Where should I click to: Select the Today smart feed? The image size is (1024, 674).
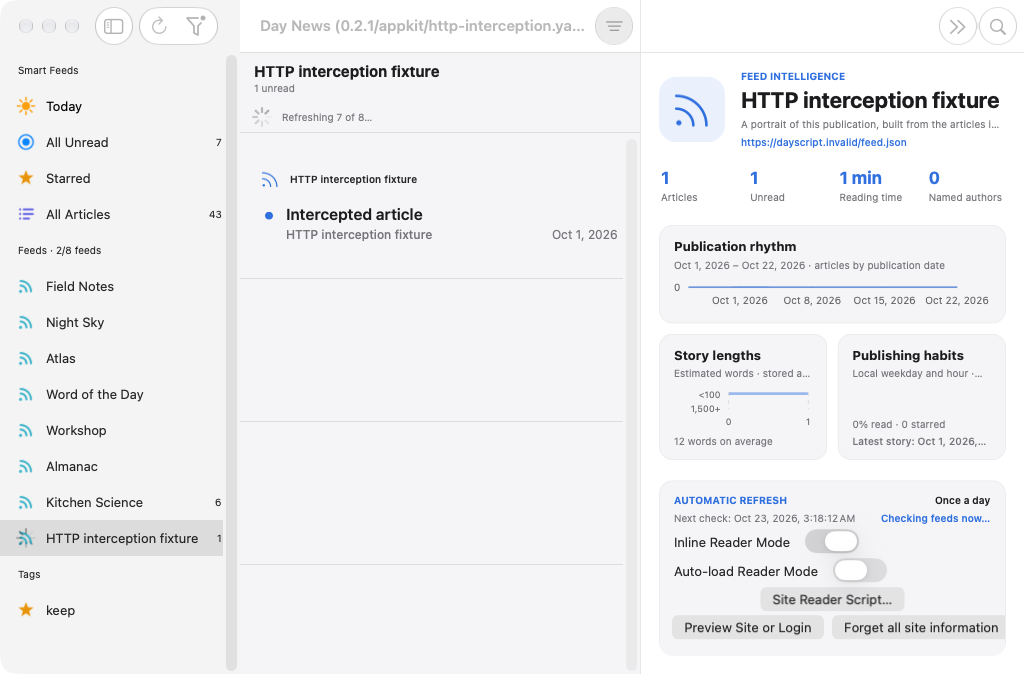112,106
